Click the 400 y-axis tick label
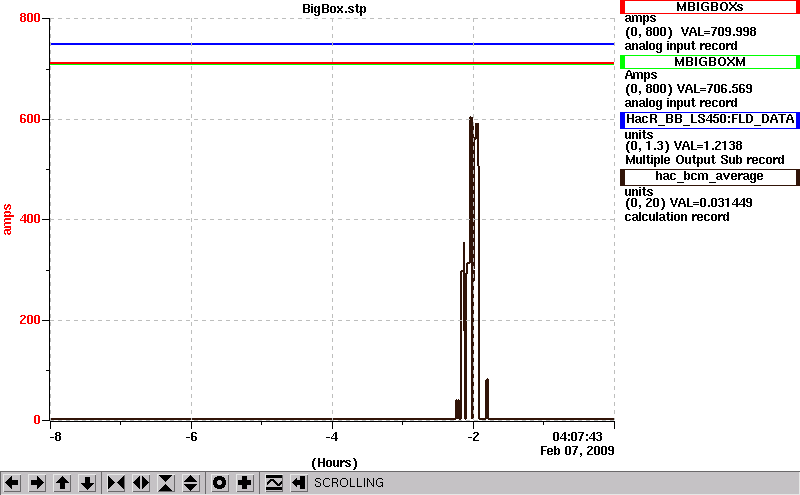Image resolution: width=800 pixels, height=495 pixels. tap(30, 219)
